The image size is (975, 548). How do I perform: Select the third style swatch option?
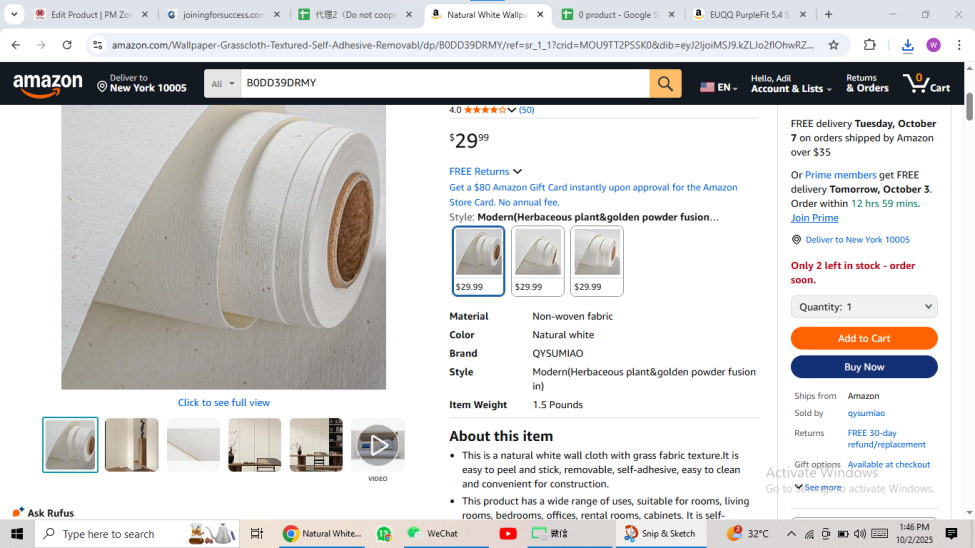point(596,261)
